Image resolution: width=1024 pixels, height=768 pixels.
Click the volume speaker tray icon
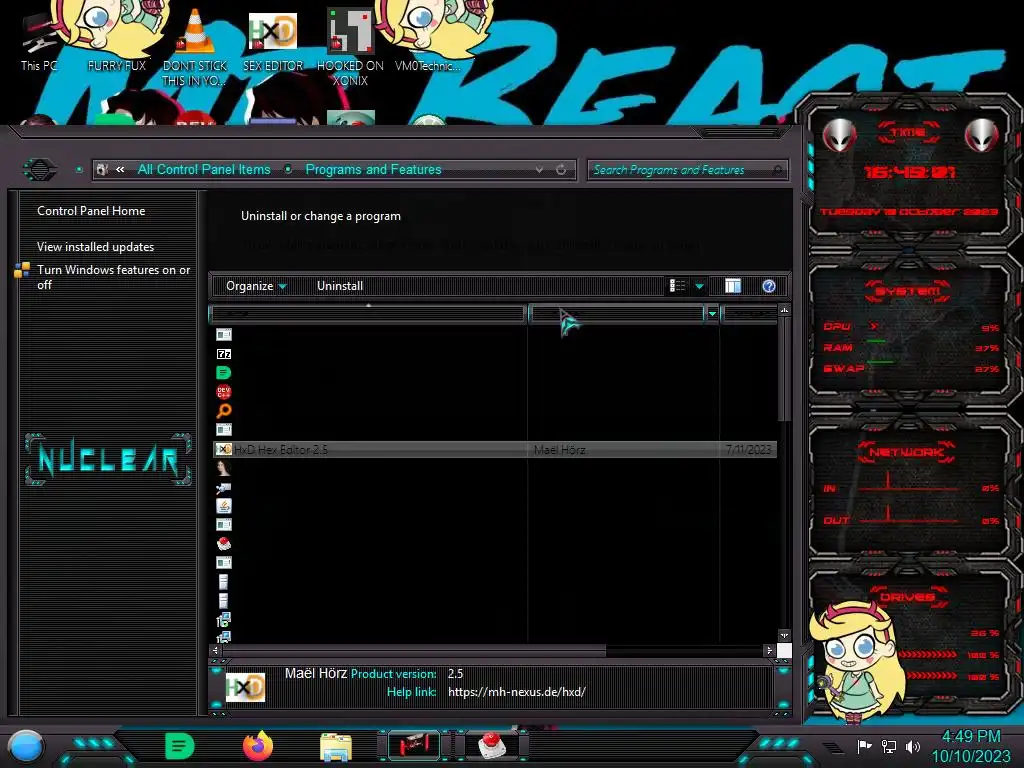pyautogui.click(x=913, y=746)
